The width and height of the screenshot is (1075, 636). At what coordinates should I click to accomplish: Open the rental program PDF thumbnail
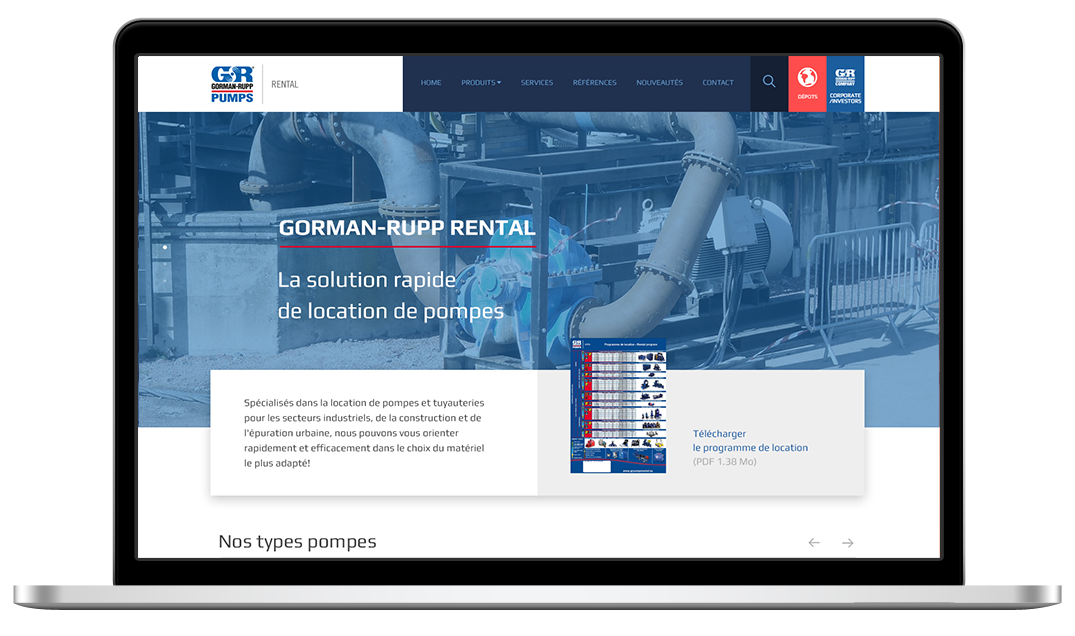[618, 406]
